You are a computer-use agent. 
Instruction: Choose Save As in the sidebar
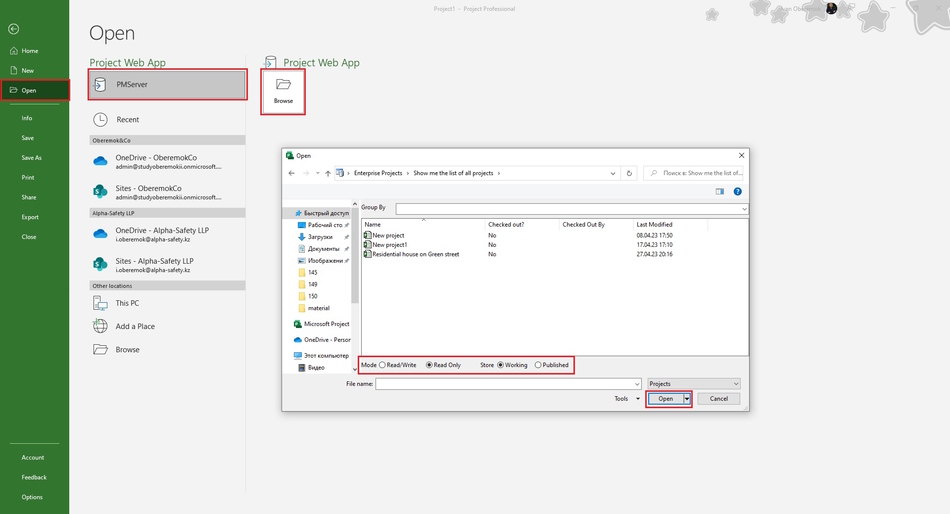(x=32, y=158)
